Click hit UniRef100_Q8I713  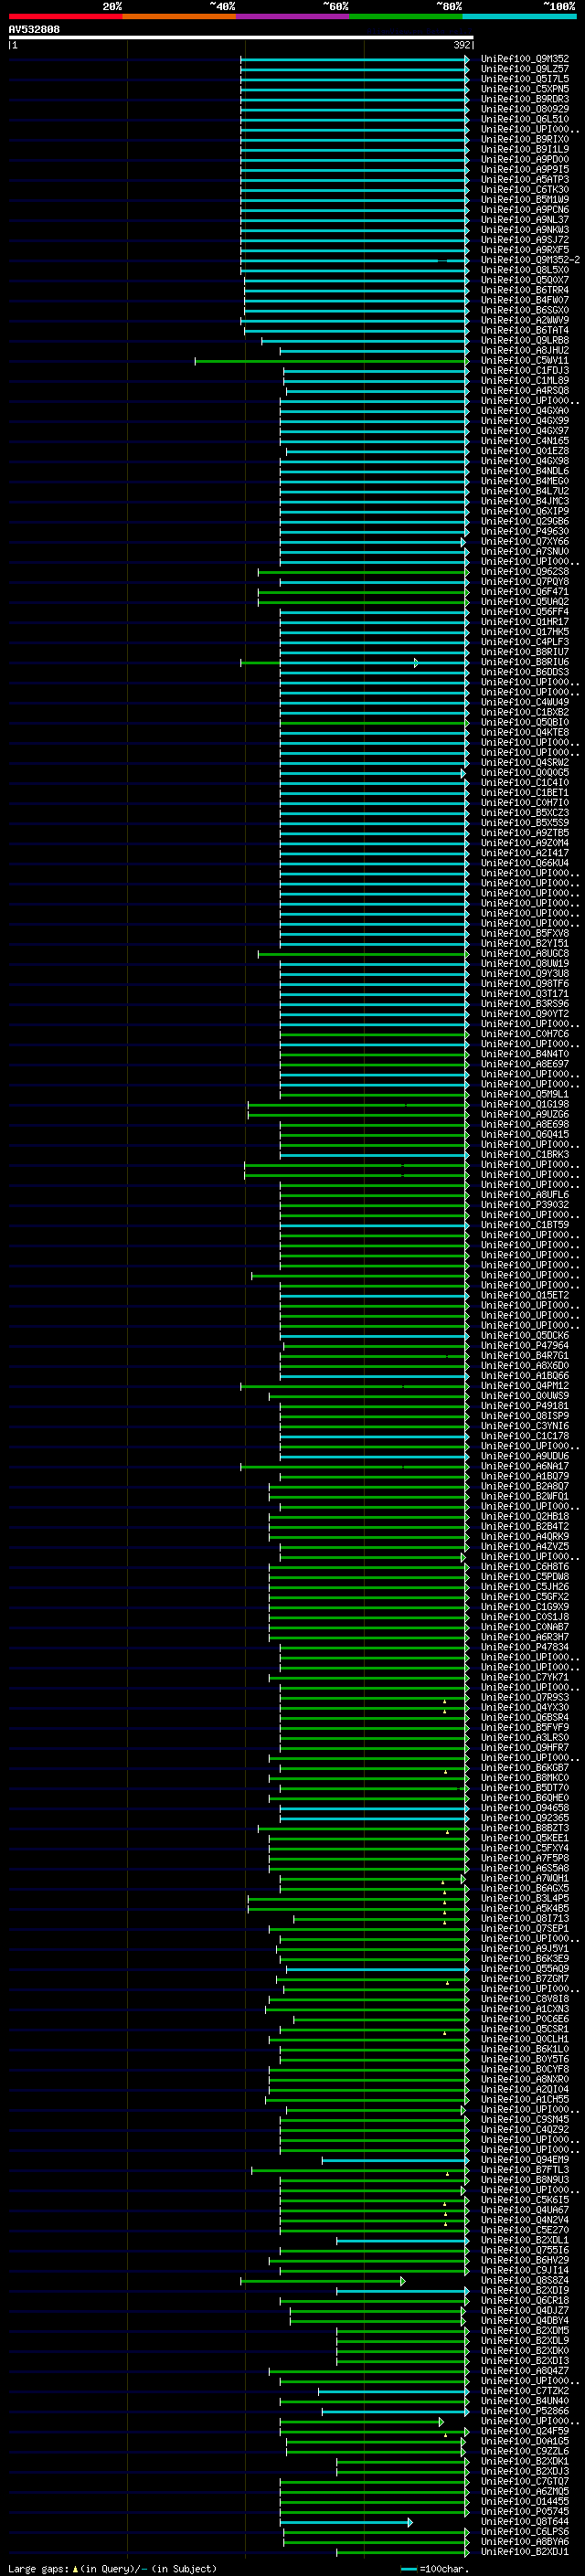[x=525, y=1919]
